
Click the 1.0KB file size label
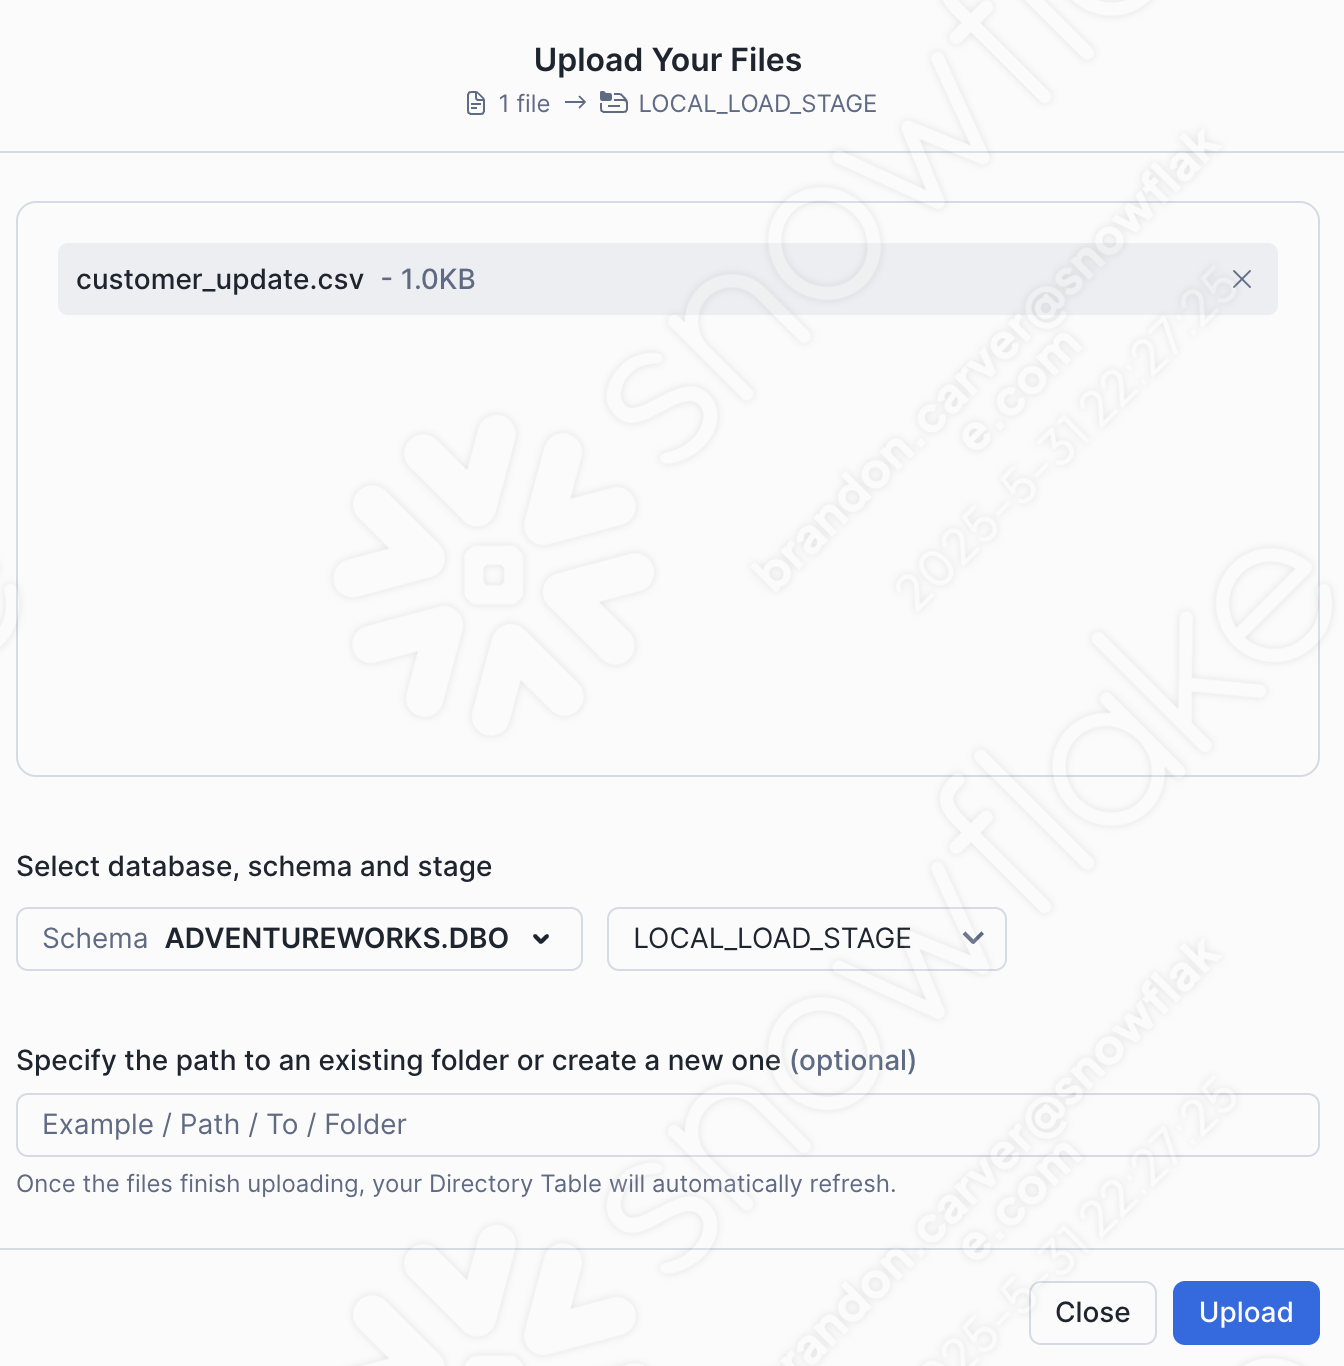(438, 279)
